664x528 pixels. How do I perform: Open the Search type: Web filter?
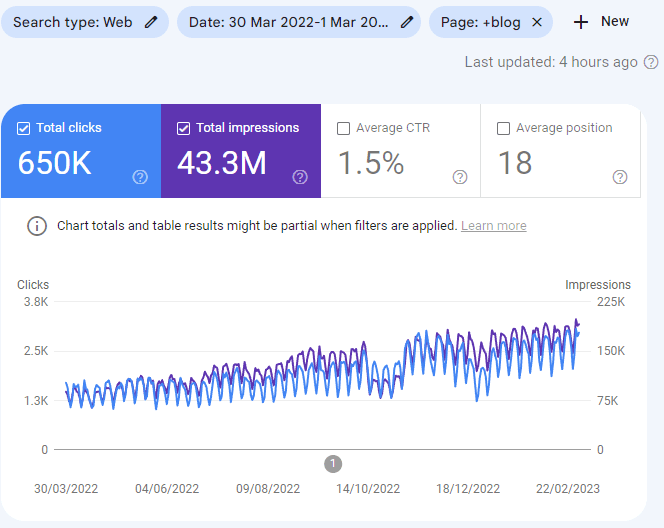pyautogui.click(x=72, y=22)
